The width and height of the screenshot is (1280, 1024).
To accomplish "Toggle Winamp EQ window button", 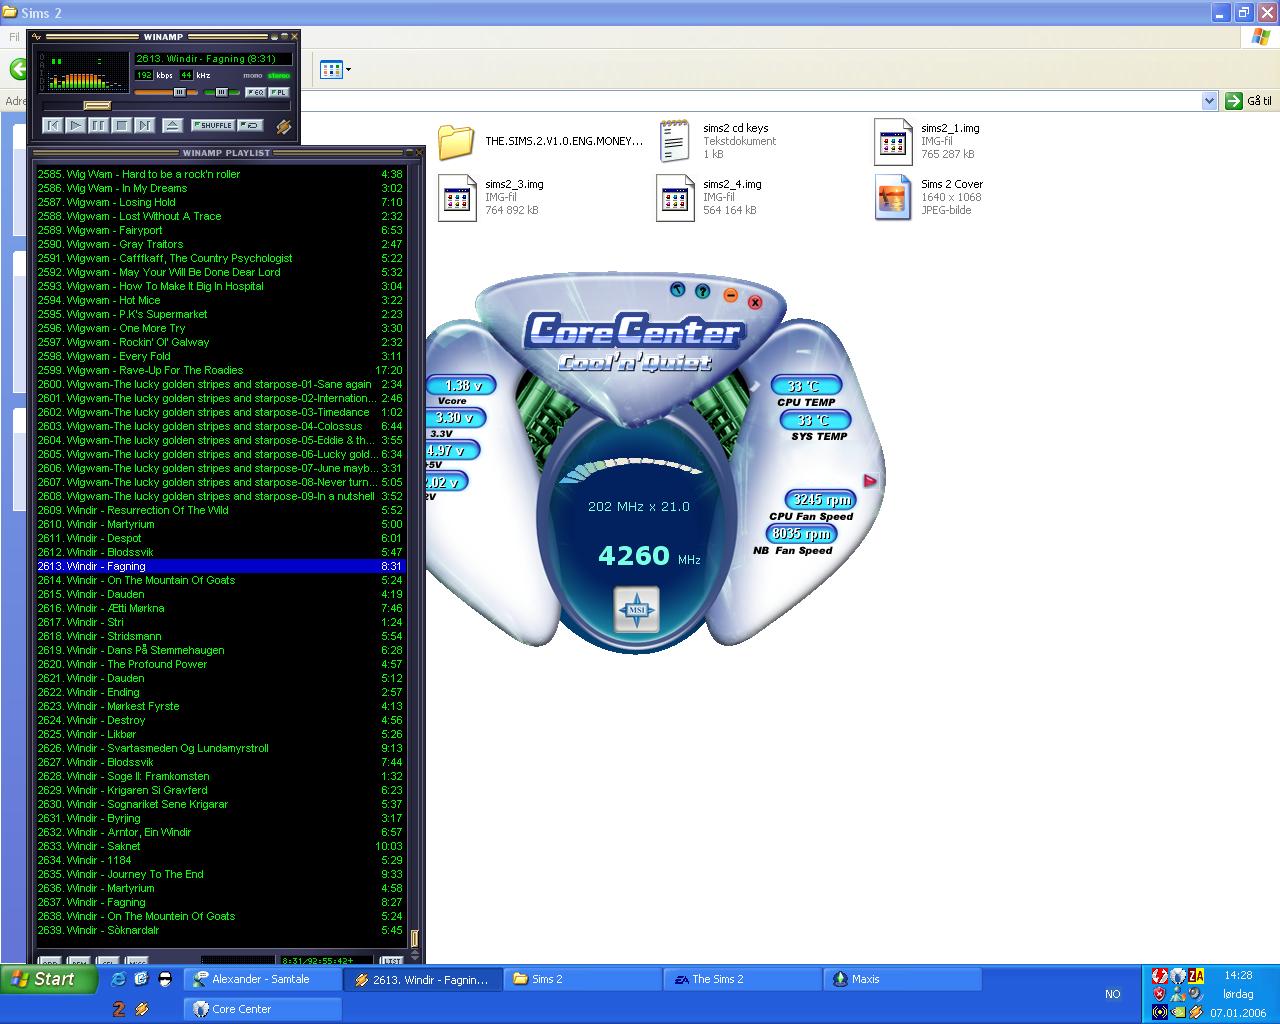I will 256,92.
